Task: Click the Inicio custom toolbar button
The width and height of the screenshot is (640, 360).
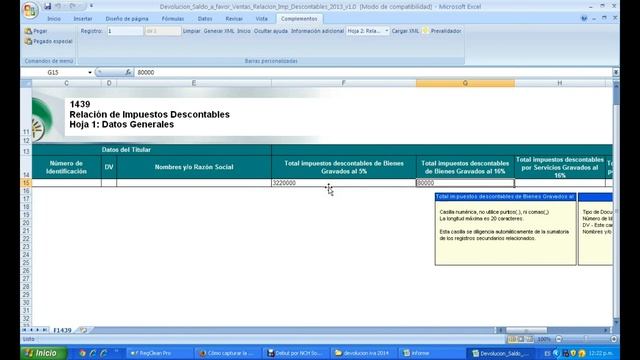Action: click(244, 31)
